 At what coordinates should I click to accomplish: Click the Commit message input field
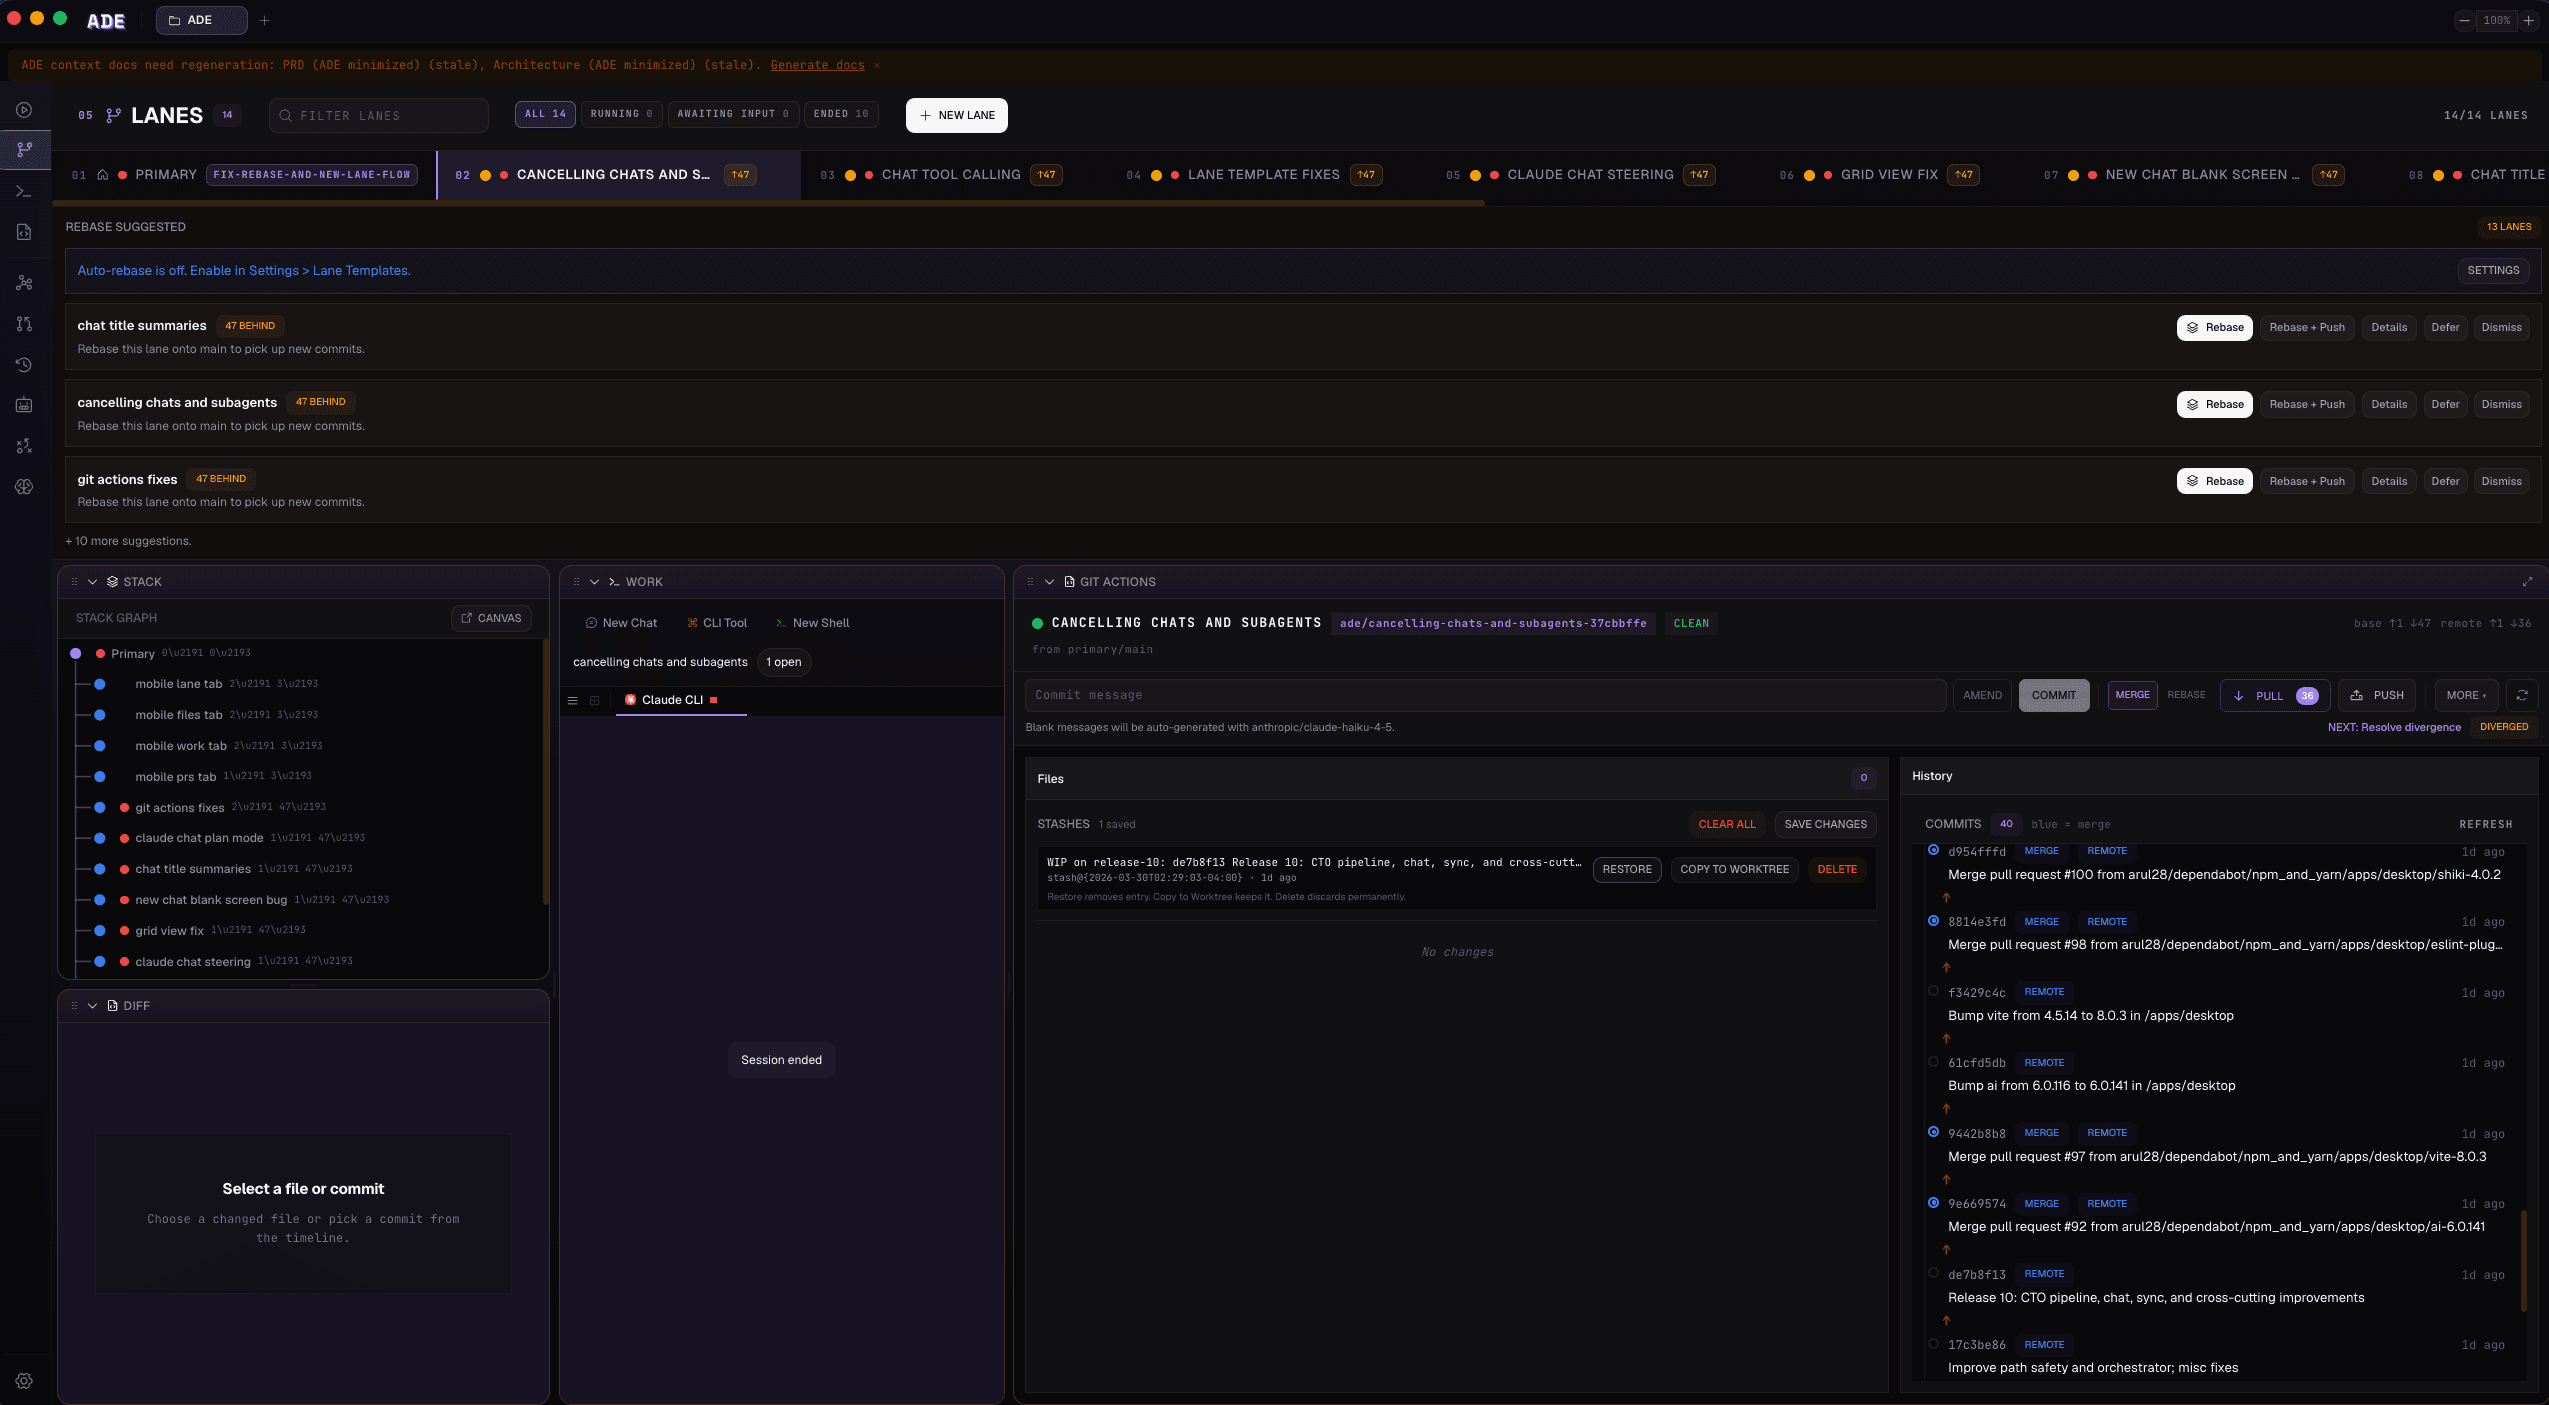point(1485,695)
